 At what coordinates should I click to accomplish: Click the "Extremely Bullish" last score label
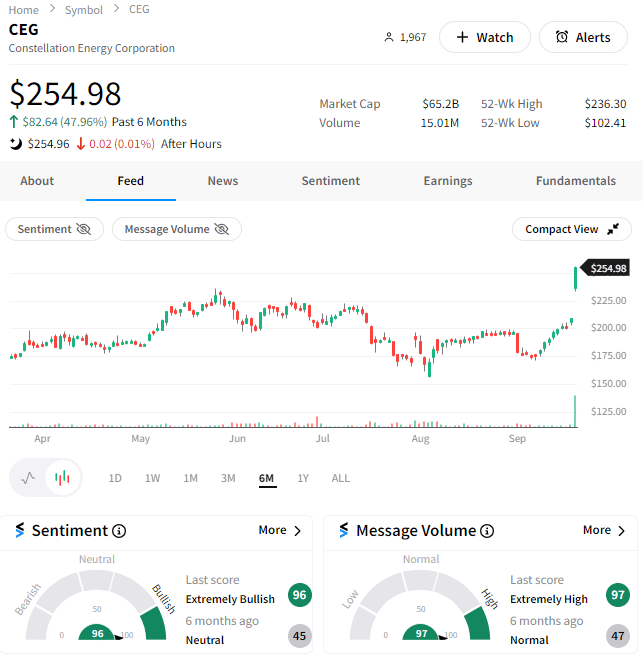pyautogui.click(x=230, y=599)
